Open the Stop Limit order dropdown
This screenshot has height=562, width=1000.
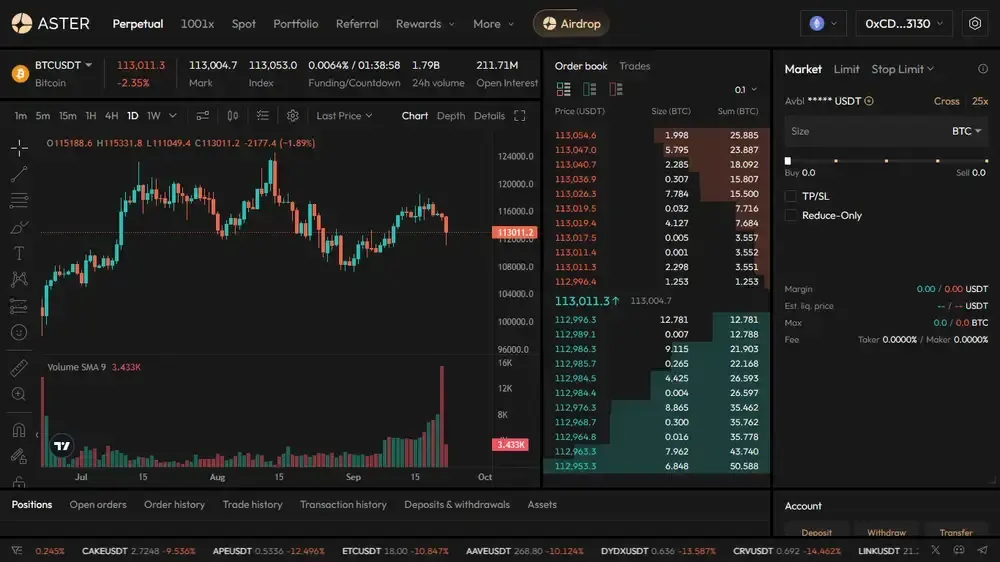click(902, 69)
